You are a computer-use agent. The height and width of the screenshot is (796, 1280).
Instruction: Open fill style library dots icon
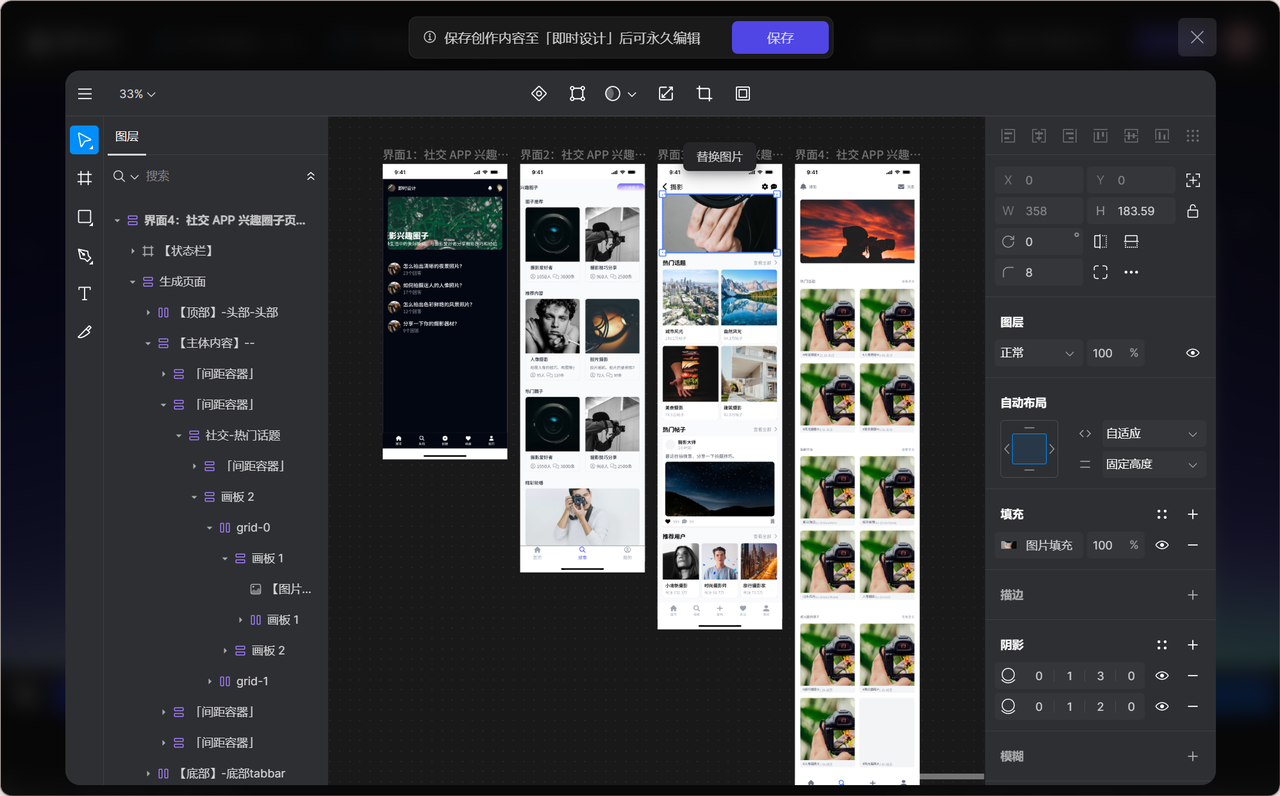(1162, 514)
